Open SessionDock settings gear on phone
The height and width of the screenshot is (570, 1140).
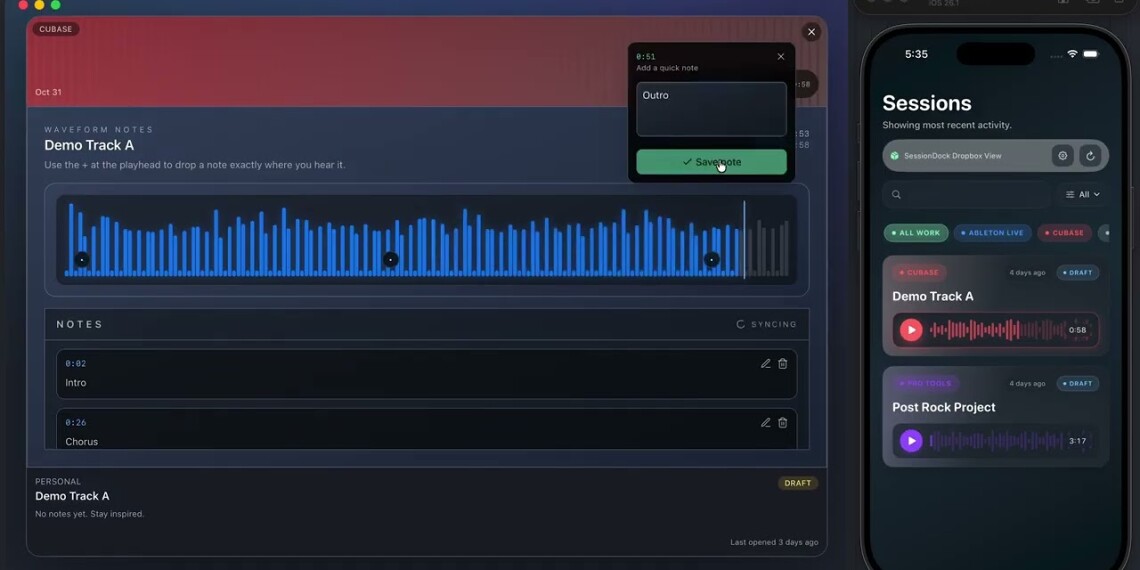(x=1063, y=156)
